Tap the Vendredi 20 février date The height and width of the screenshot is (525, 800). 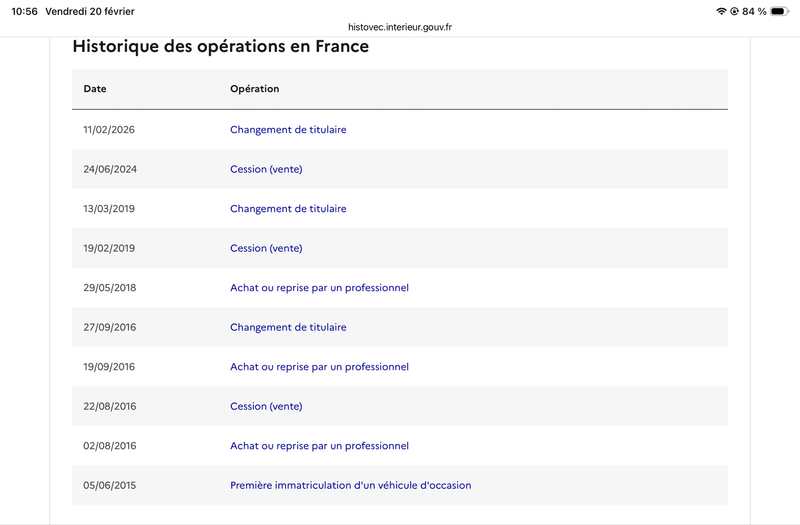90,11
